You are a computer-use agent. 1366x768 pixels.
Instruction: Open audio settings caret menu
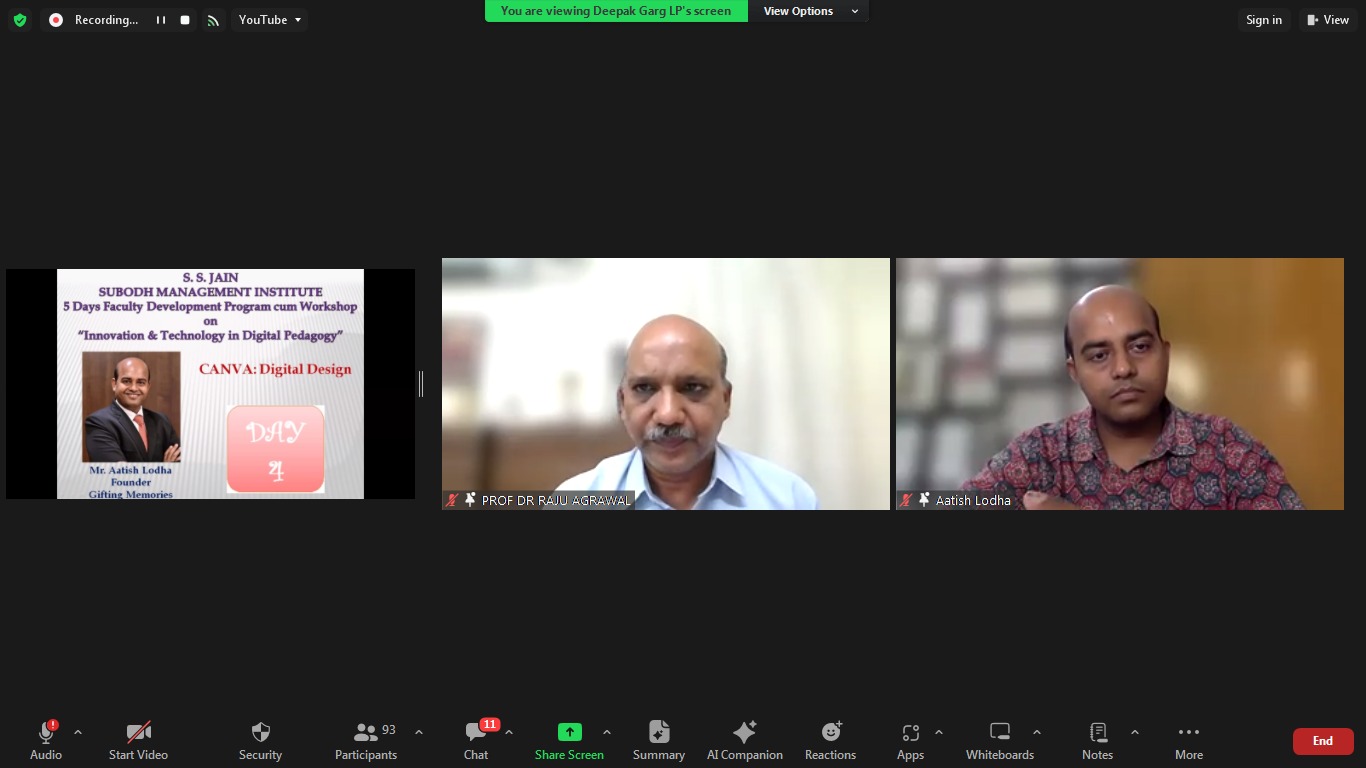click(x=78, y=732)
